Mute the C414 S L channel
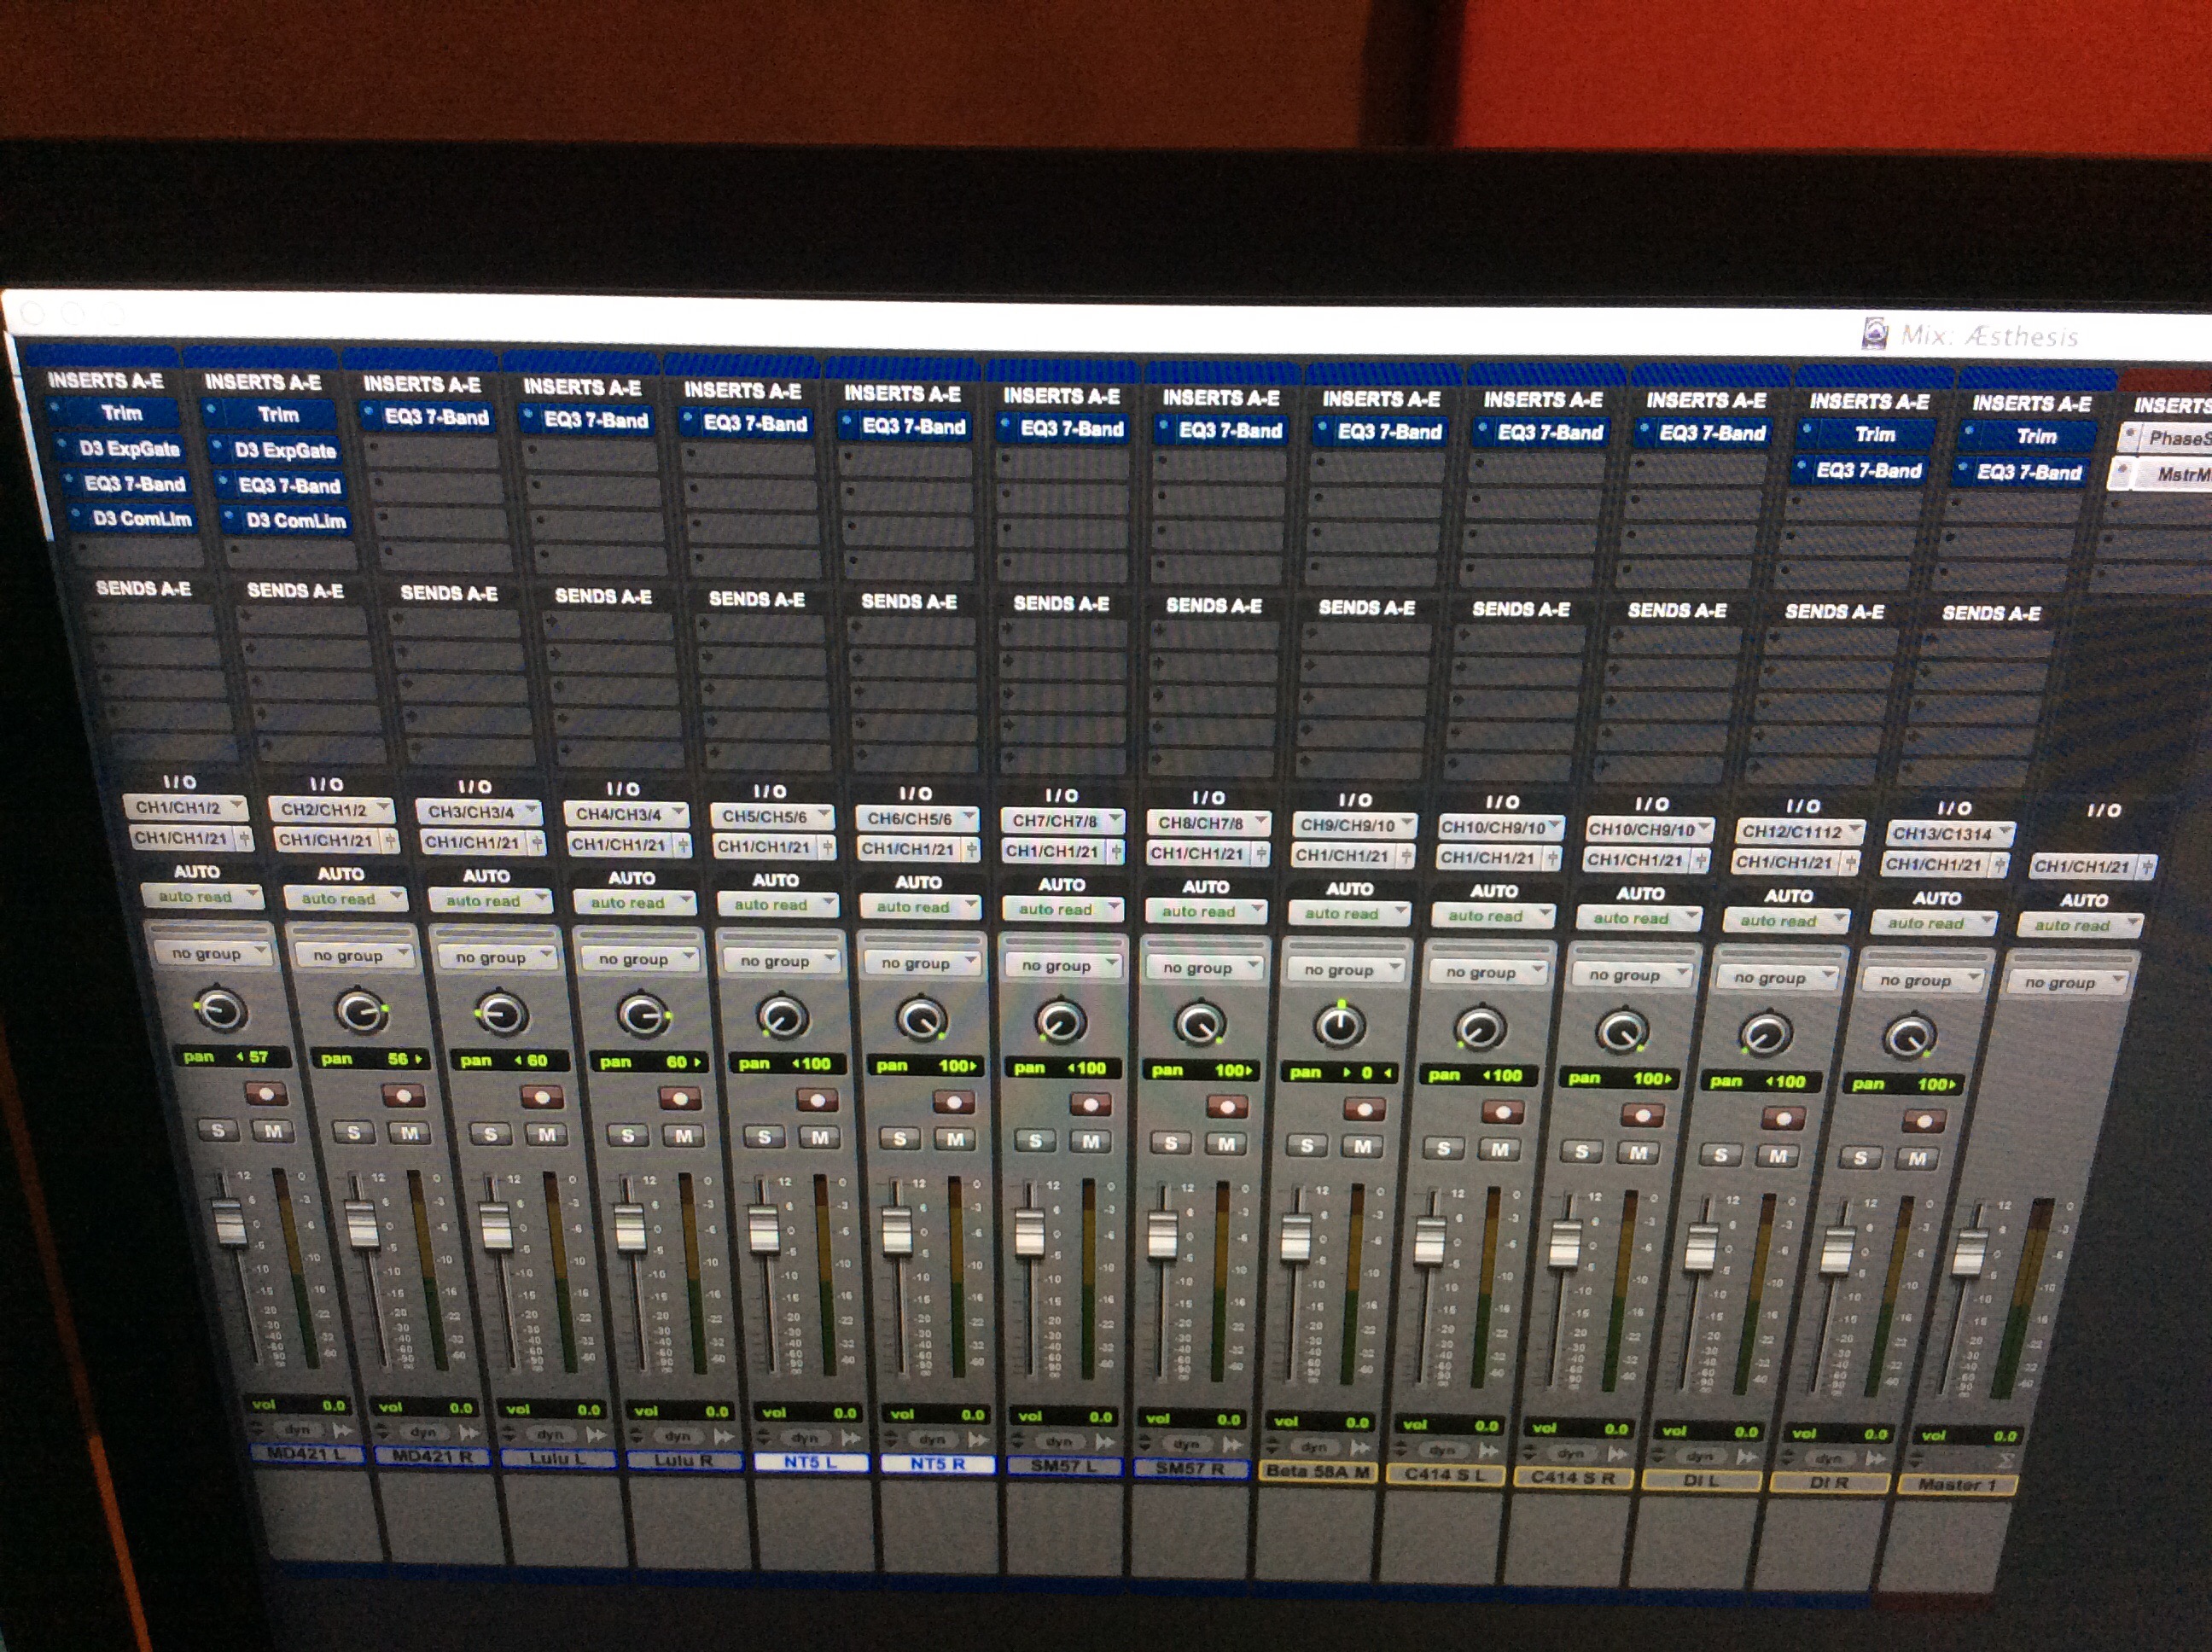This screenshot has width=2212, height=1652. tap(1499, 1149)
